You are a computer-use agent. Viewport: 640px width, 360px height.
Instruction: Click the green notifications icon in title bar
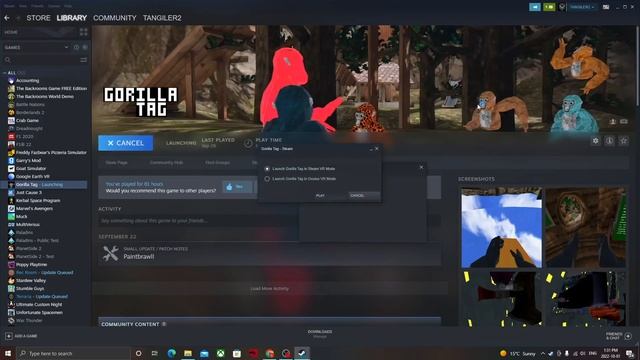tap(549, 7)
